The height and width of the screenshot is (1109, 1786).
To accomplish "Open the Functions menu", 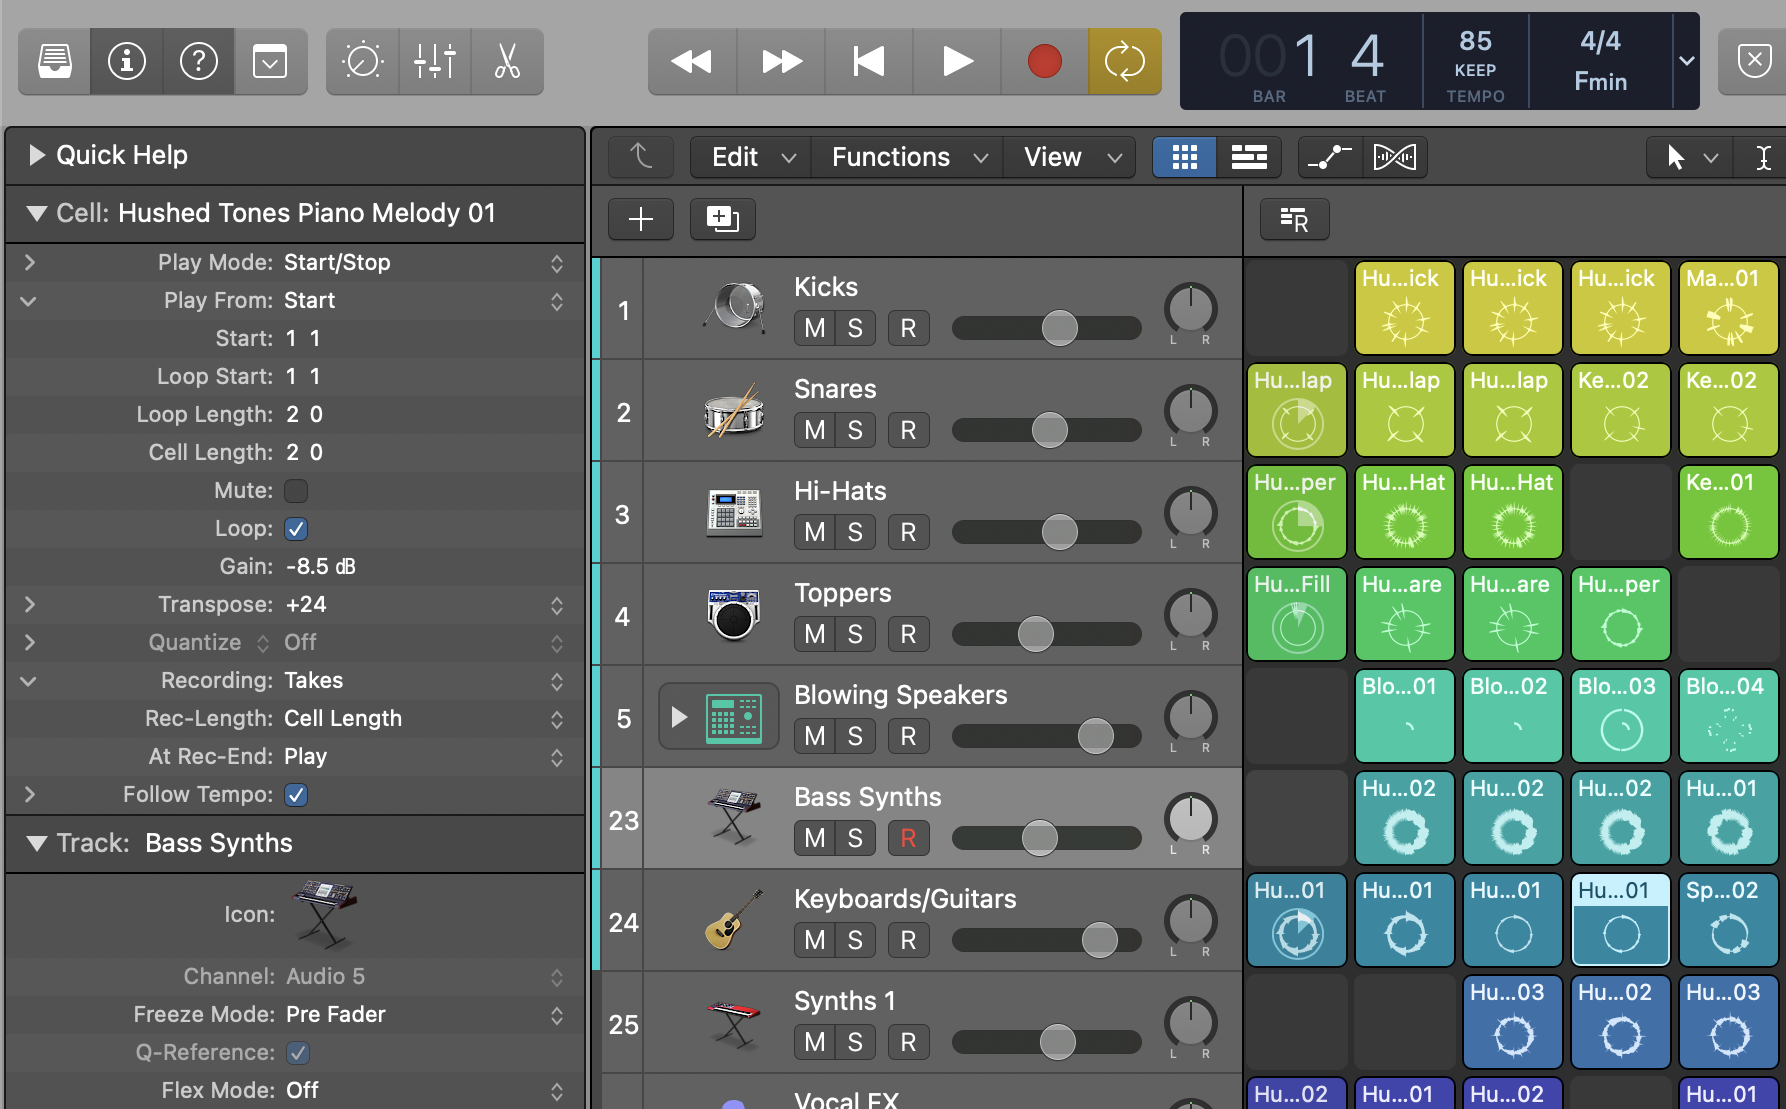I will pos(903,157).
